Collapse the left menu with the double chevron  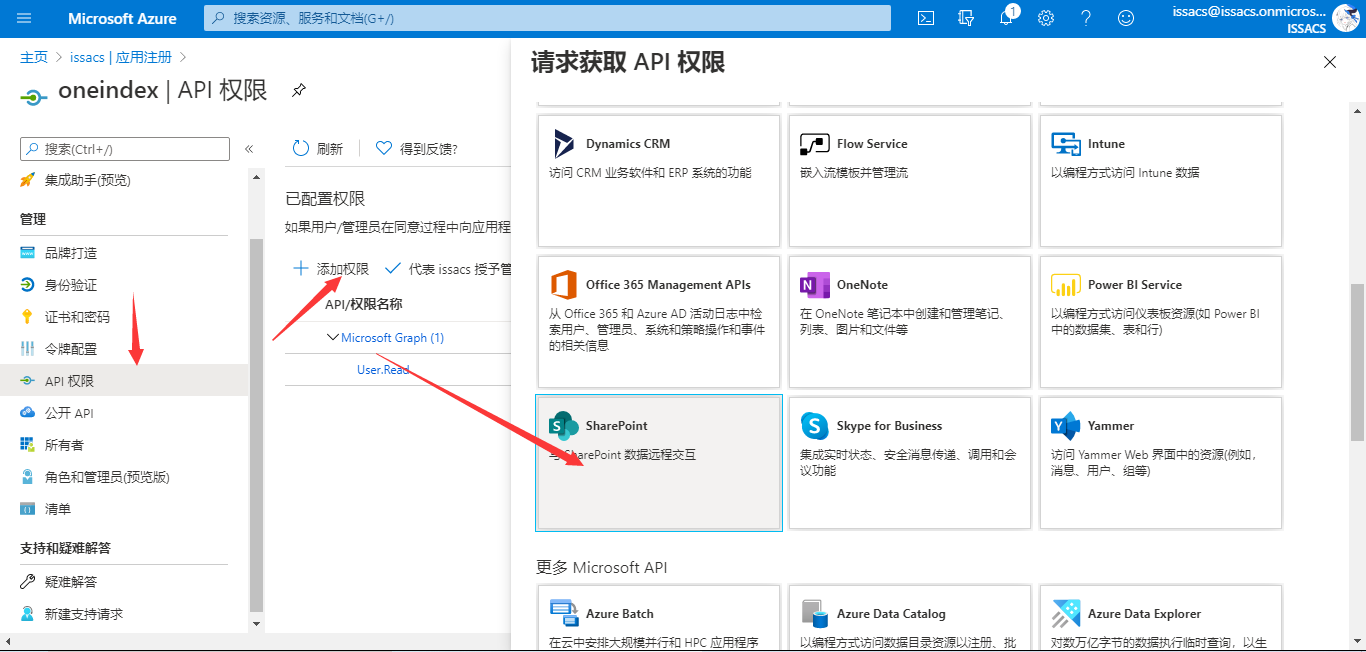click(249, 149)
